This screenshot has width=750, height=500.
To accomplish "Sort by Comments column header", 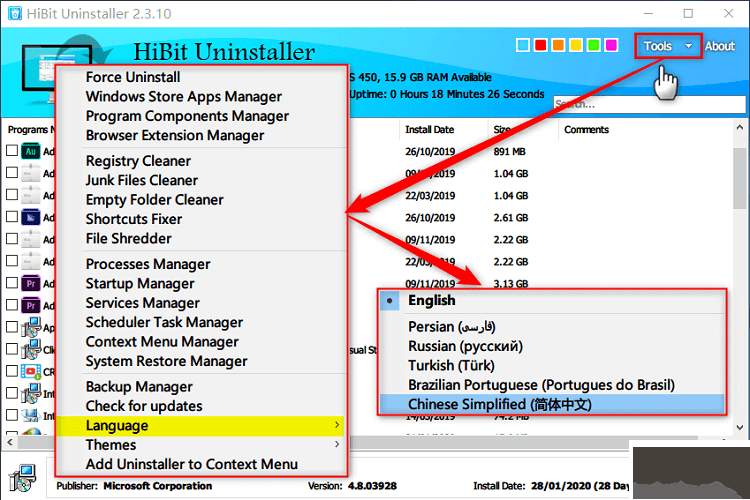I will [x=586, y=130].
